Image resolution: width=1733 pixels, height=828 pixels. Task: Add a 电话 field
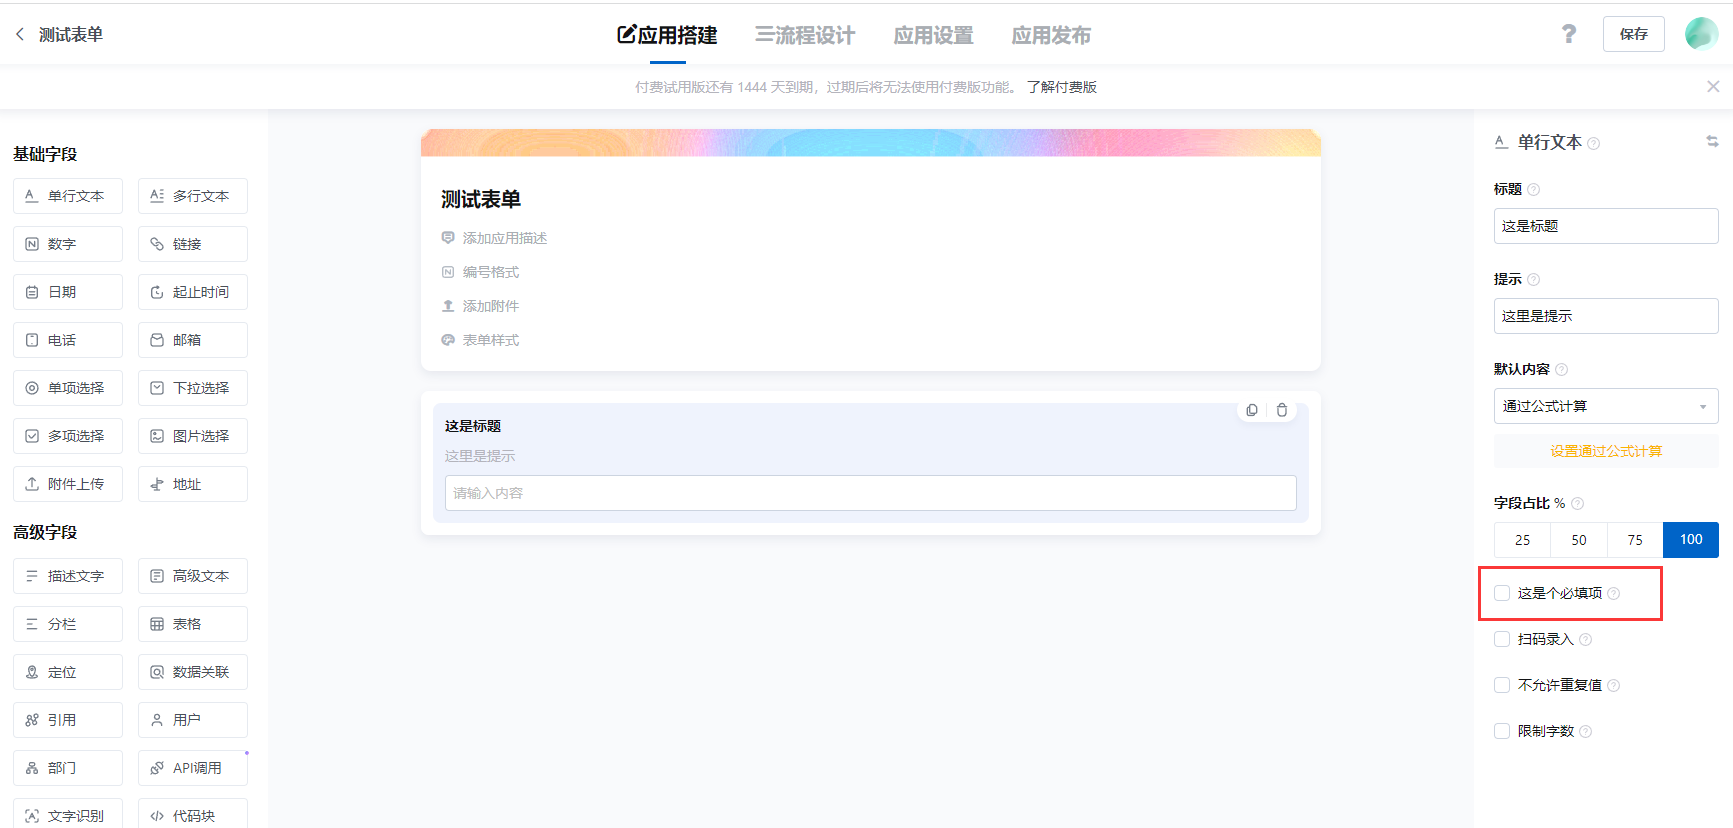coord(68,340)
